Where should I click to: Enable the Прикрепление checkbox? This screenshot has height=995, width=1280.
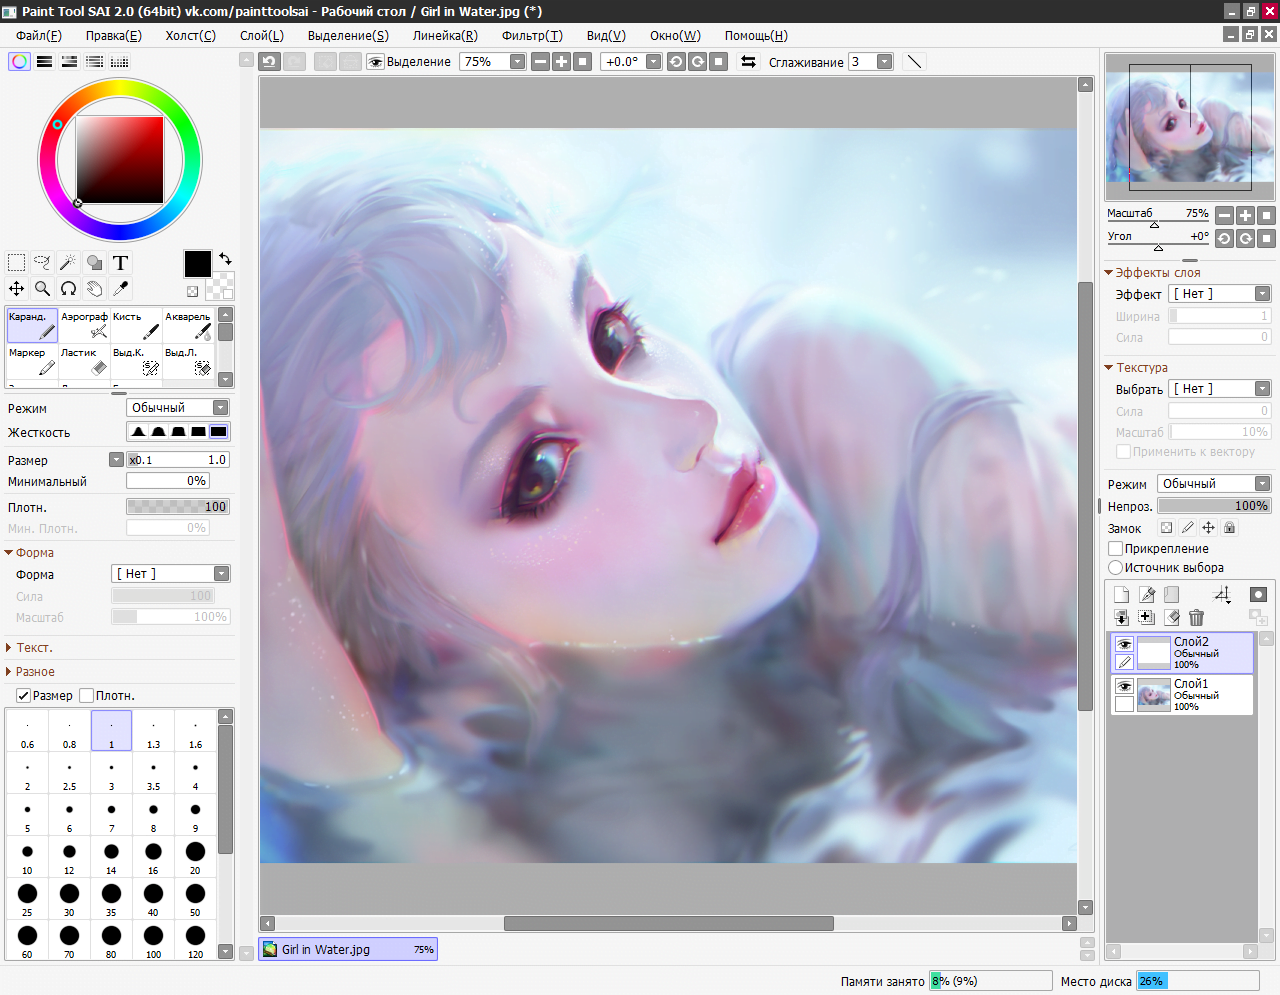[1117, 548]
